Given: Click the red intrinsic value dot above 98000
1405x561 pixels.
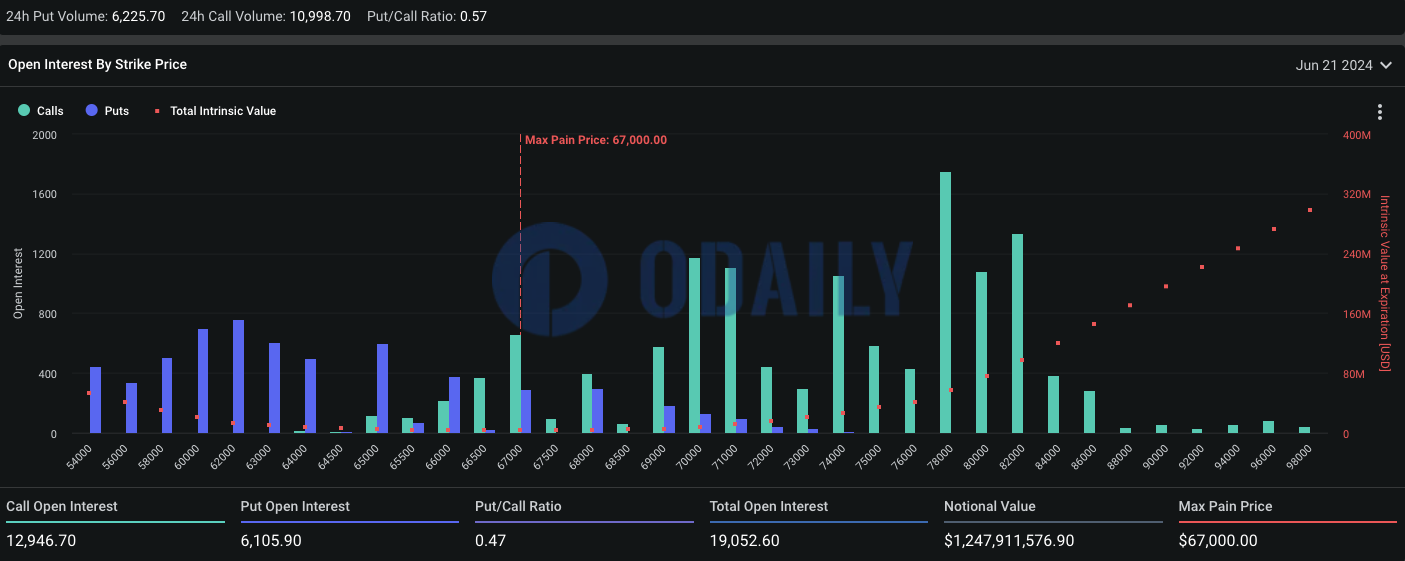Looking at the screenshot, I should point(1309,210).
